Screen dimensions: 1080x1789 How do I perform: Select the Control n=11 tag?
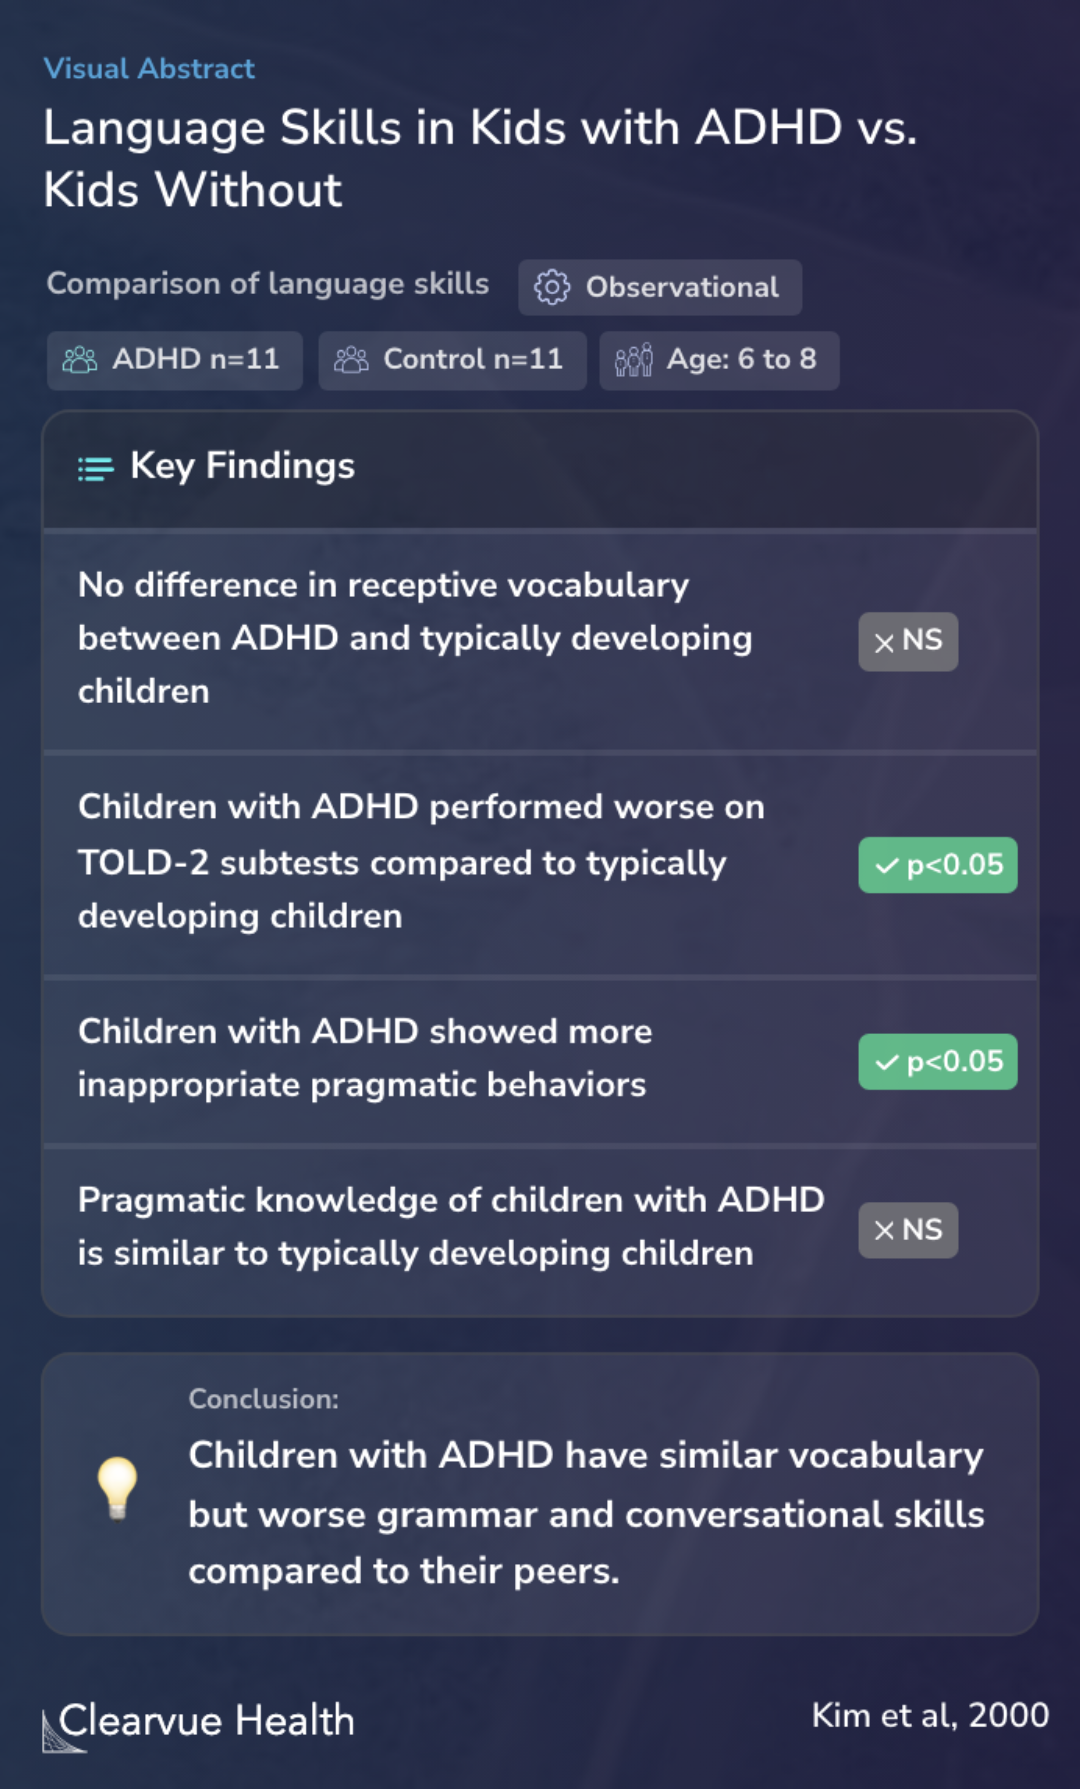click(452, 360)
